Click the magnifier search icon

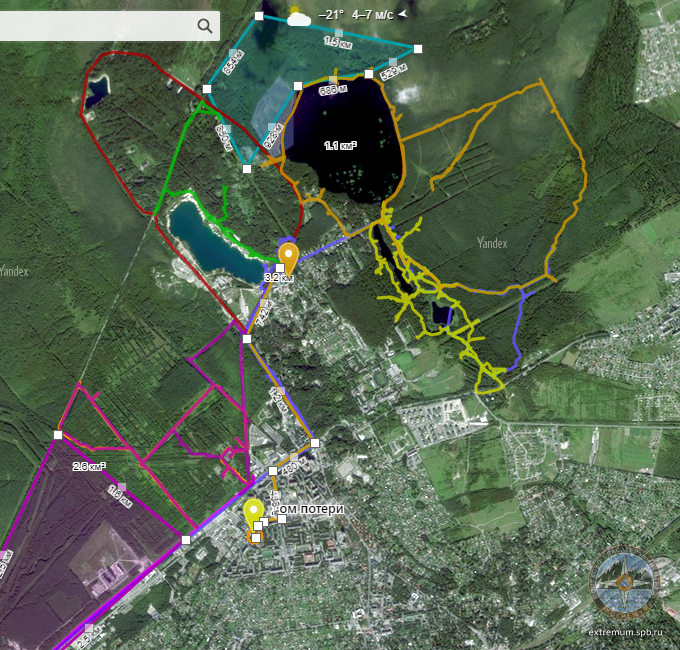pos(205,26)
